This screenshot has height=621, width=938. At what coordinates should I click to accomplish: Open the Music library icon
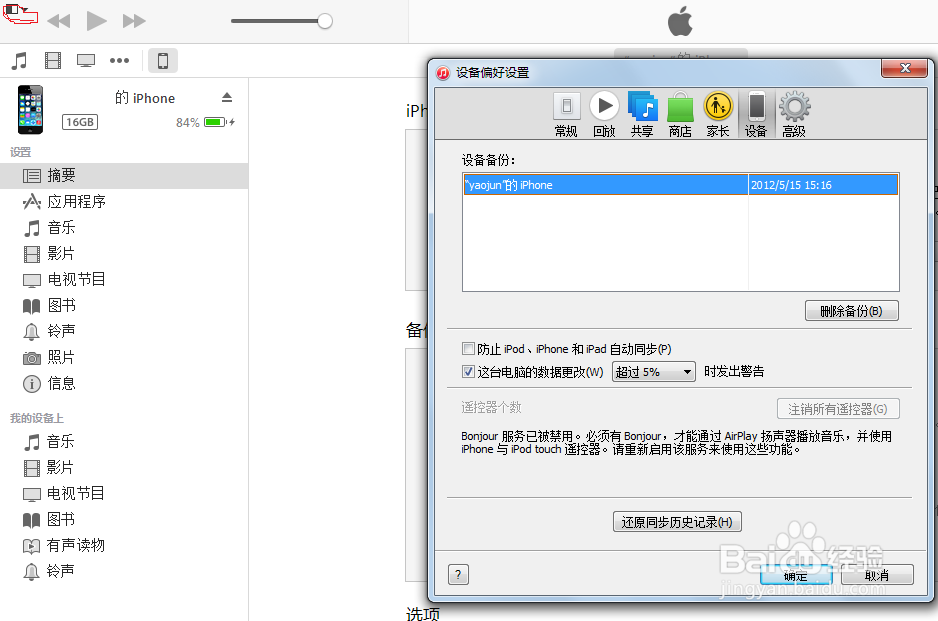20,60
